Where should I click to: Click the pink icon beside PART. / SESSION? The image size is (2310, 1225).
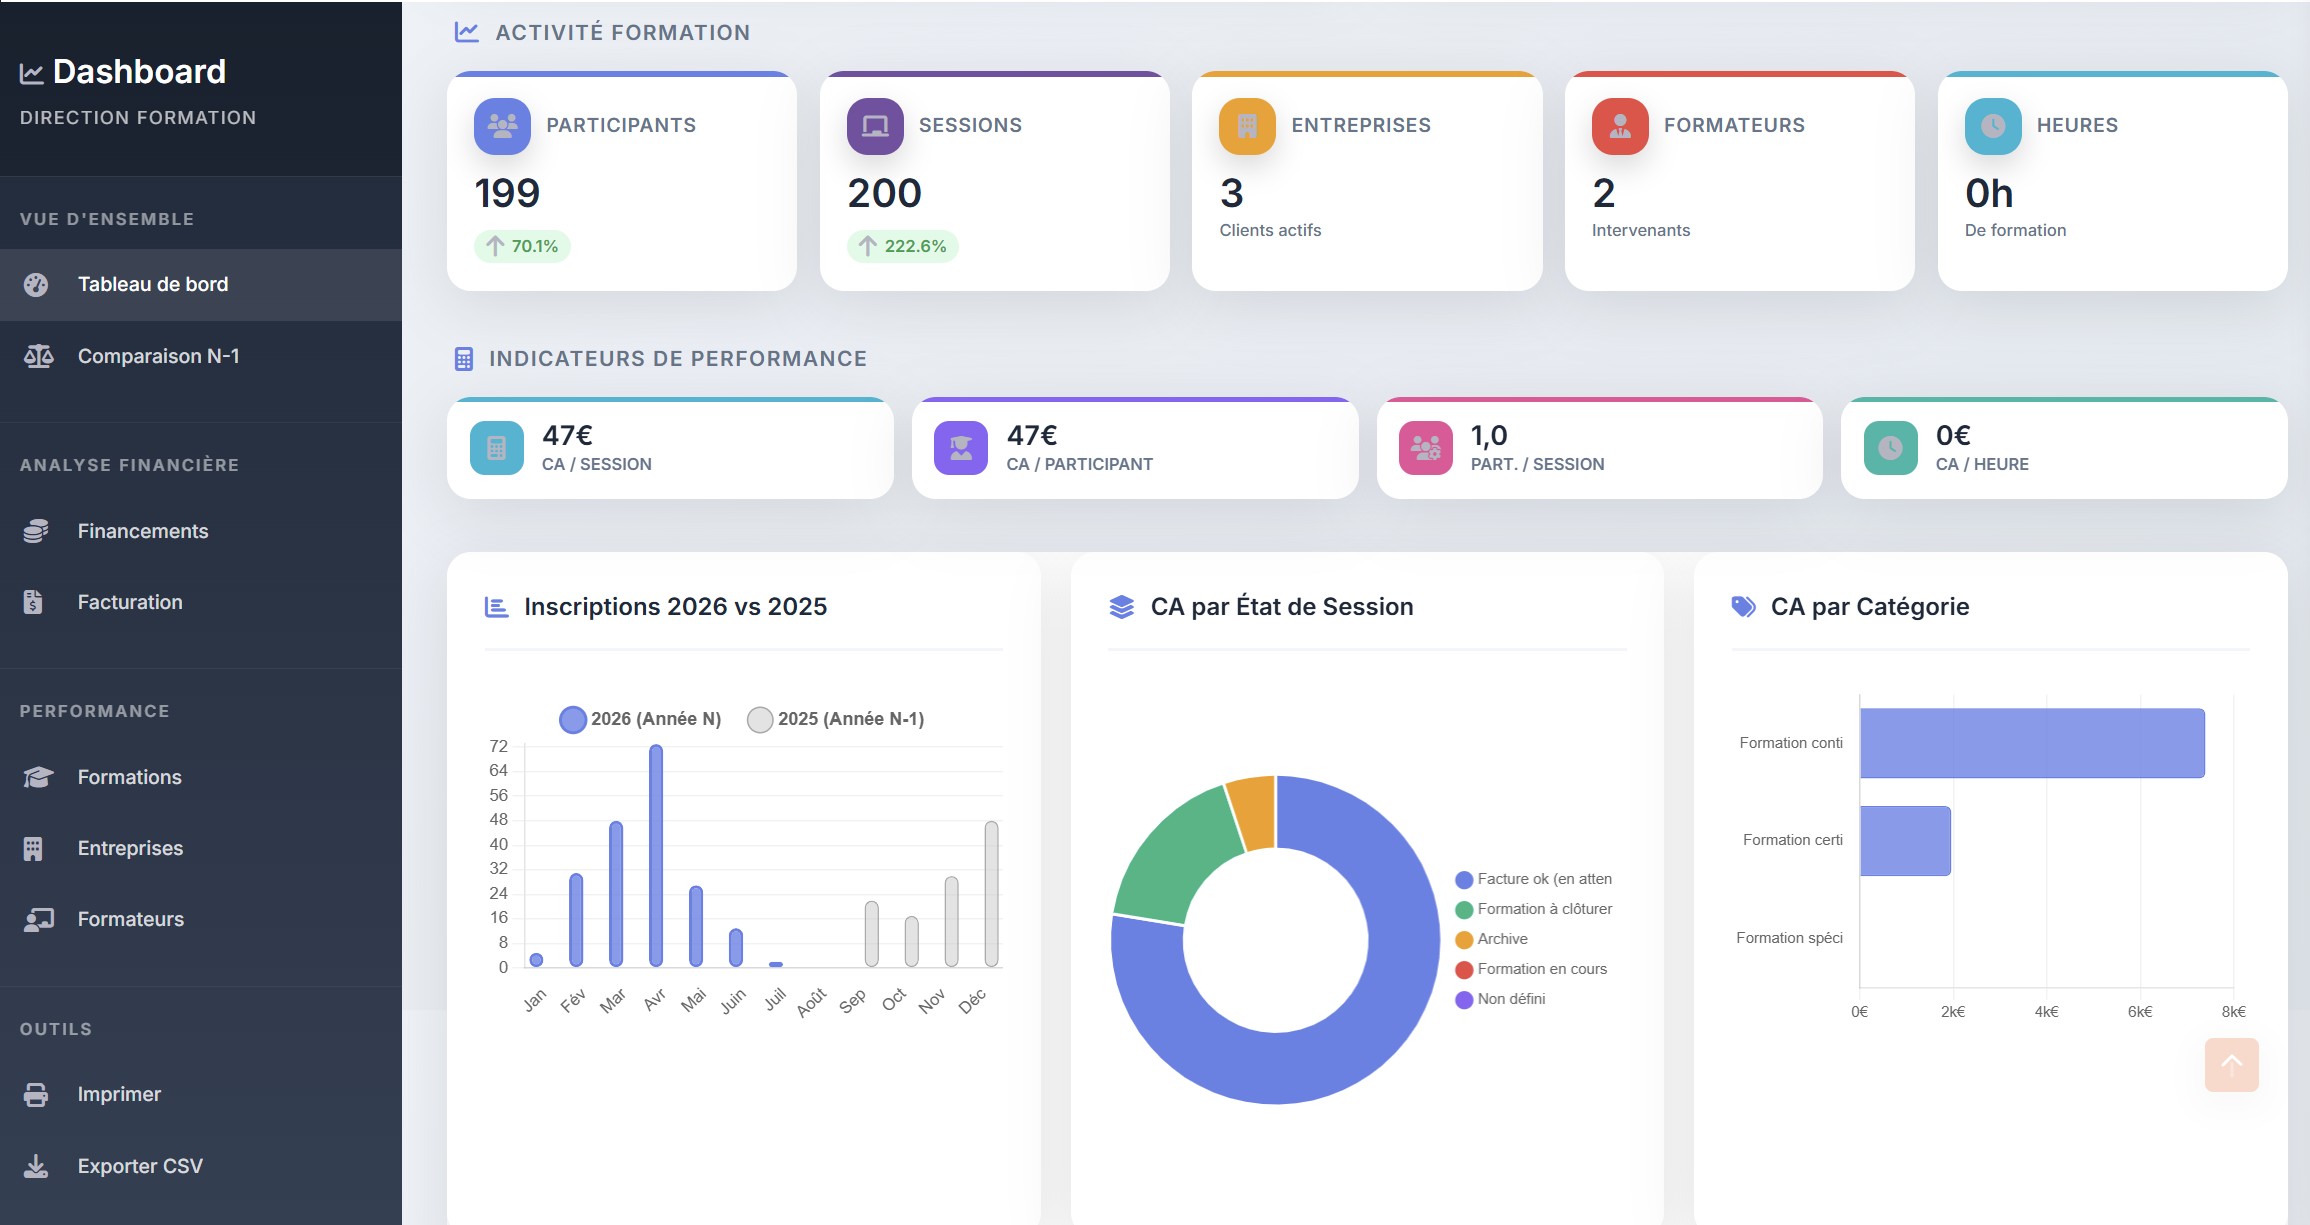click(x=1424, y=448)
